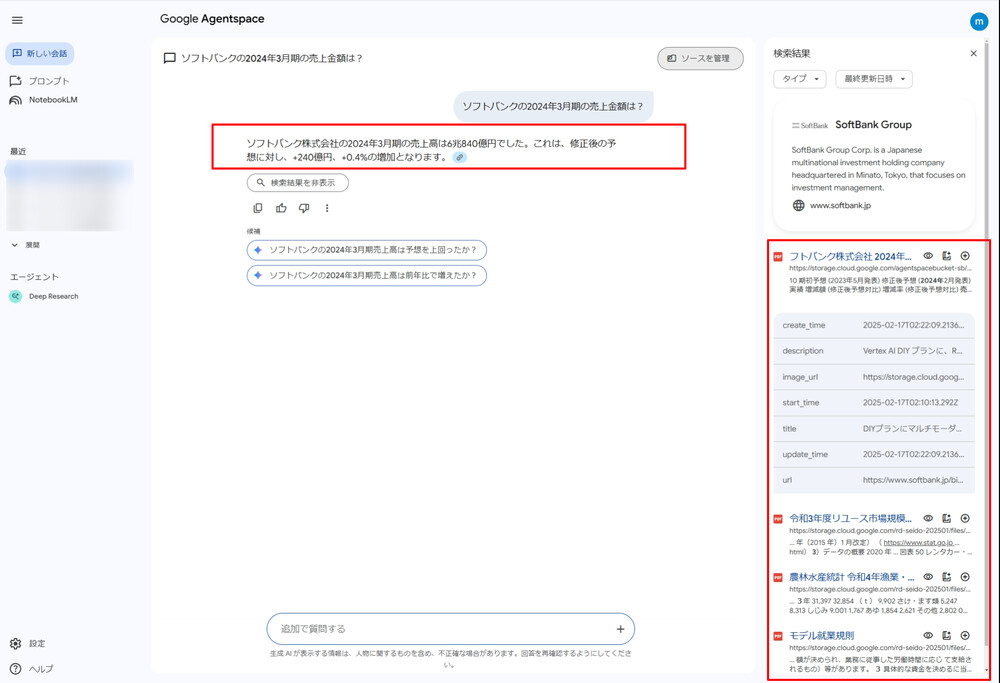Click the plus icon in the question input box
Viewport: 1000px width, 683px height.
click(622, 629)
